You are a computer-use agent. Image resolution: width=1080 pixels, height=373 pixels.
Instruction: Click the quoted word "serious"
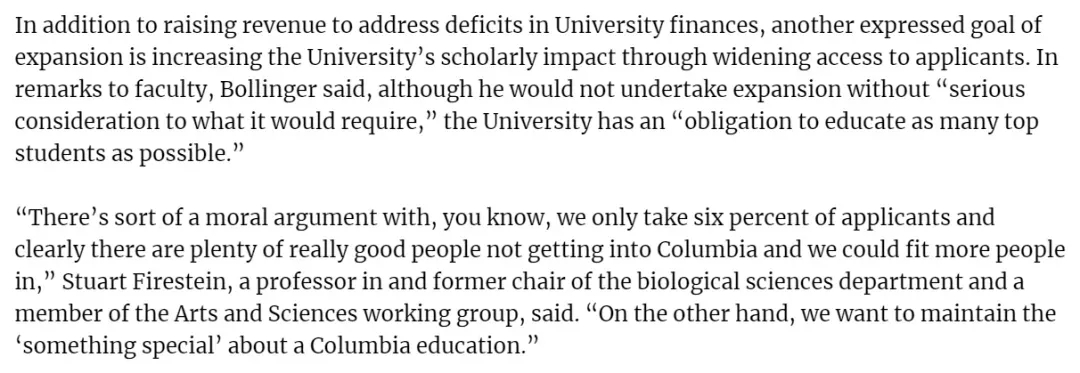coord(977,91)
